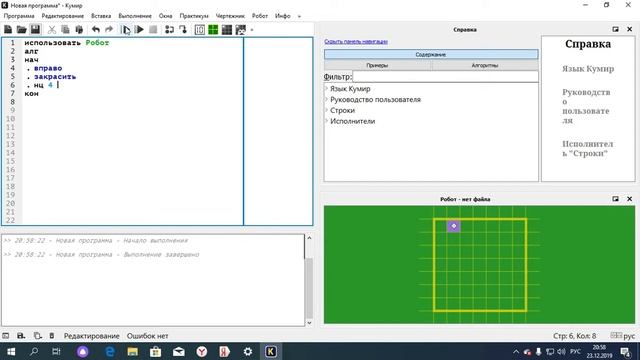Viewport: 640px width, 360px height.
Task: Open the Язык Кумир heading in the help page
Action: pyautogui.click(x=588, y=69)
